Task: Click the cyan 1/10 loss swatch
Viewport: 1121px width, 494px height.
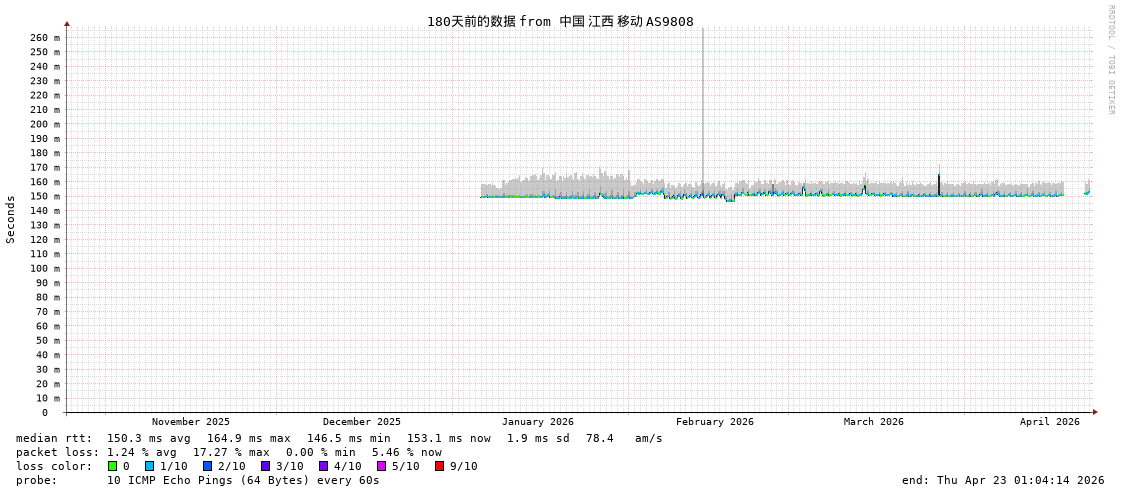Action: (149, 466)
